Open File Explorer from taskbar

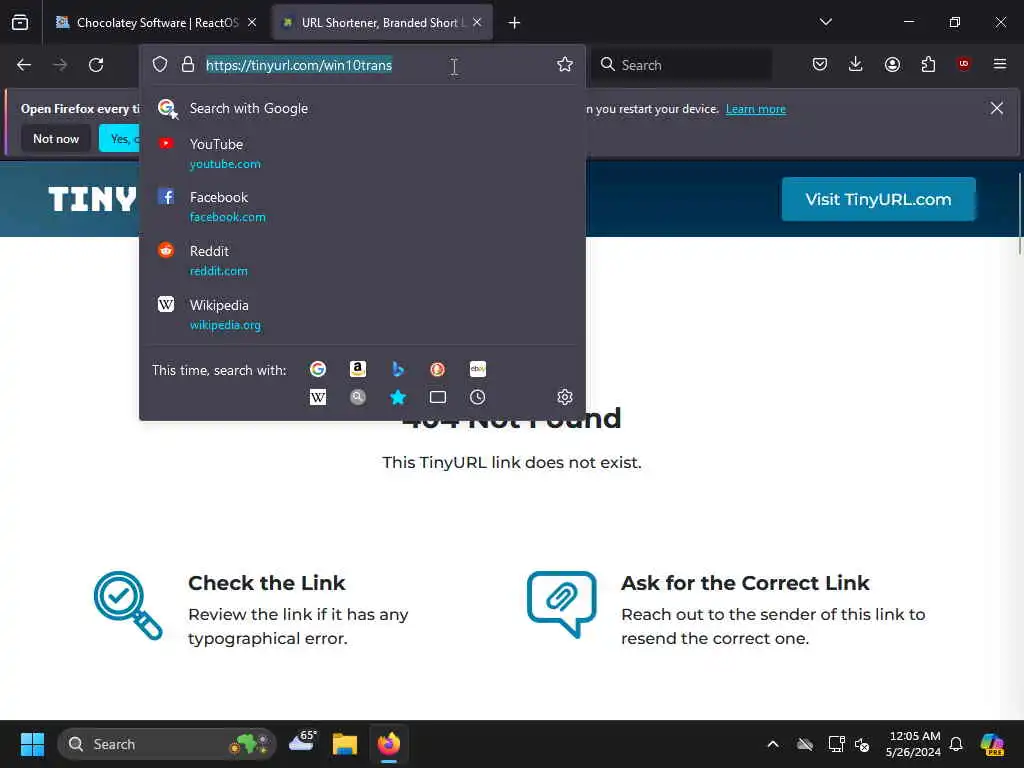point(345,744)
